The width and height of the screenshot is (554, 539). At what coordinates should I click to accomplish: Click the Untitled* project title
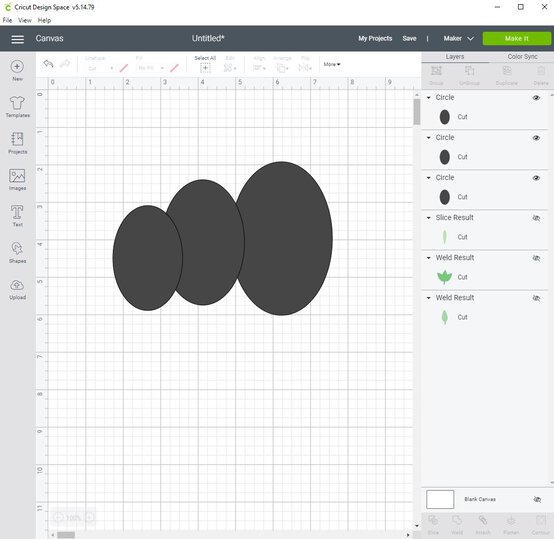pos(208,38)
